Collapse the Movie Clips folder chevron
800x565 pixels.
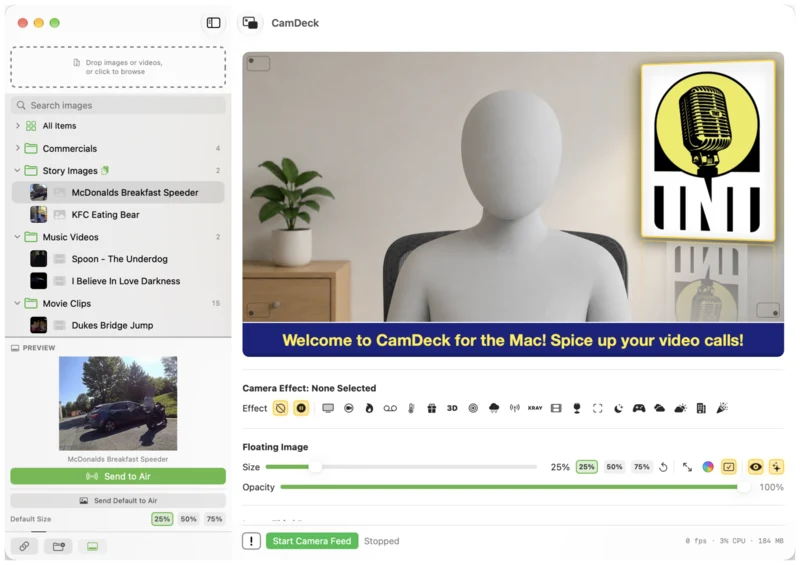point(17,303)
